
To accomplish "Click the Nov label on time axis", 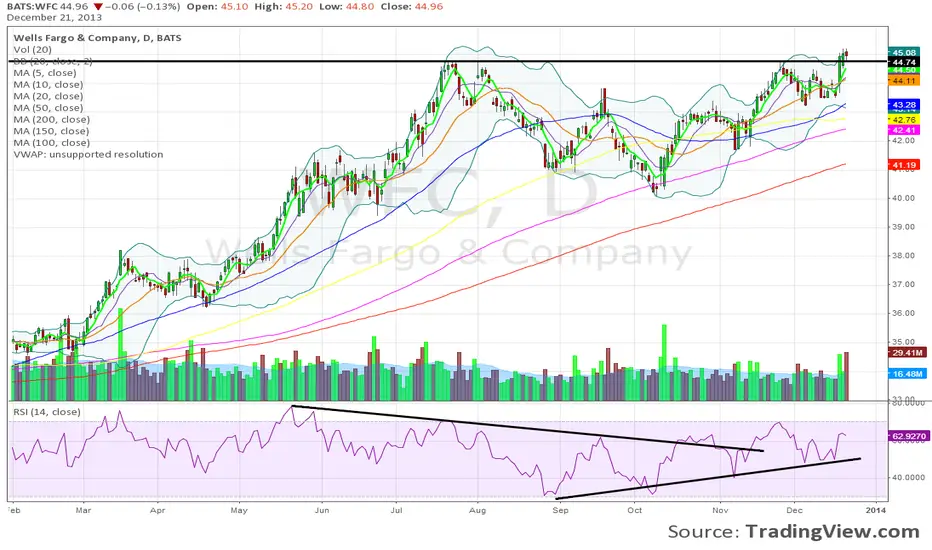I will point(720,510).
